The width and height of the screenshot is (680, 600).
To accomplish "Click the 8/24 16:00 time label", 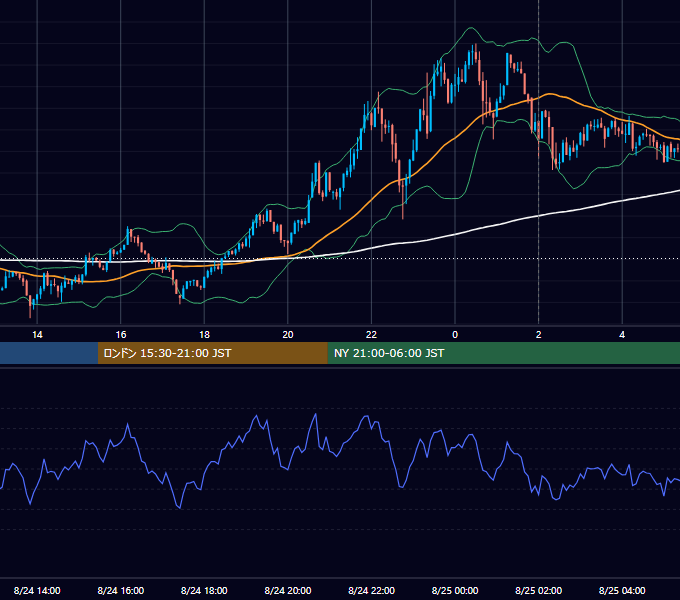I will (121, 590).
